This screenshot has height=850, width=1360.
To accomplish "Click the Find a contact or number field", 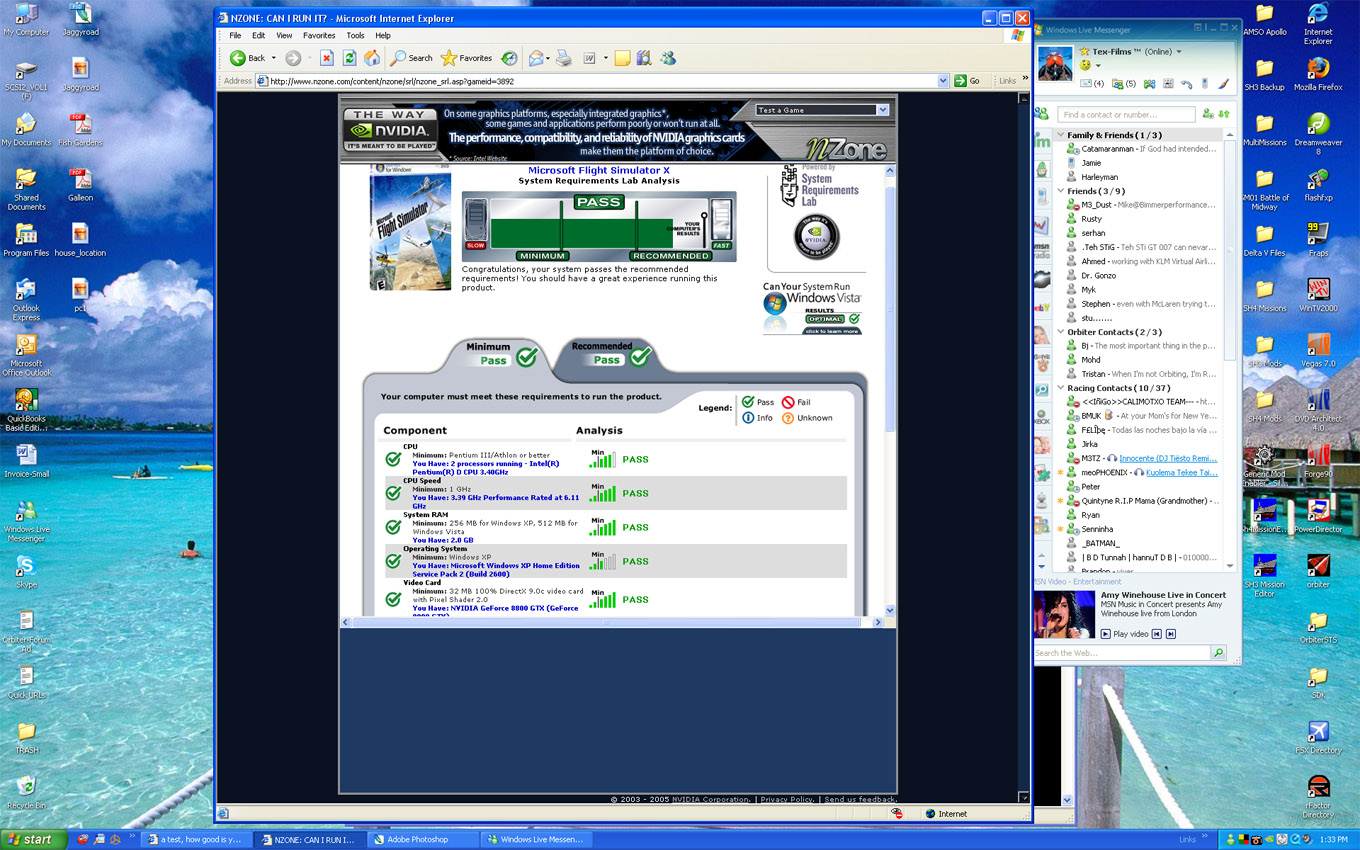I will point(1127,115).
